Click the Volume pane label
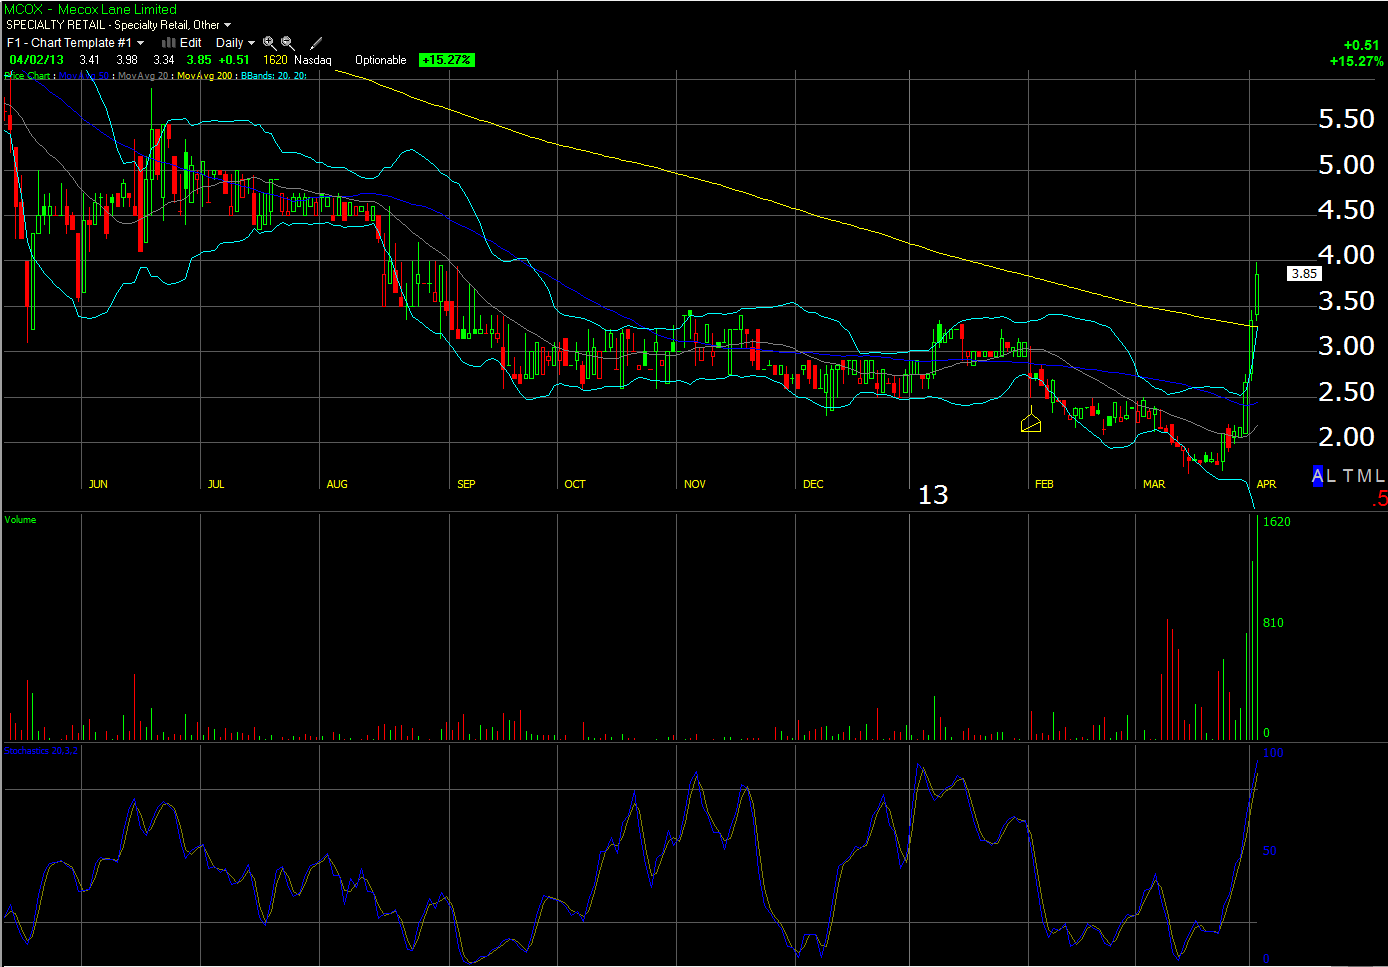The height and width of the screenshot is (967, 1388). [20, 520]
